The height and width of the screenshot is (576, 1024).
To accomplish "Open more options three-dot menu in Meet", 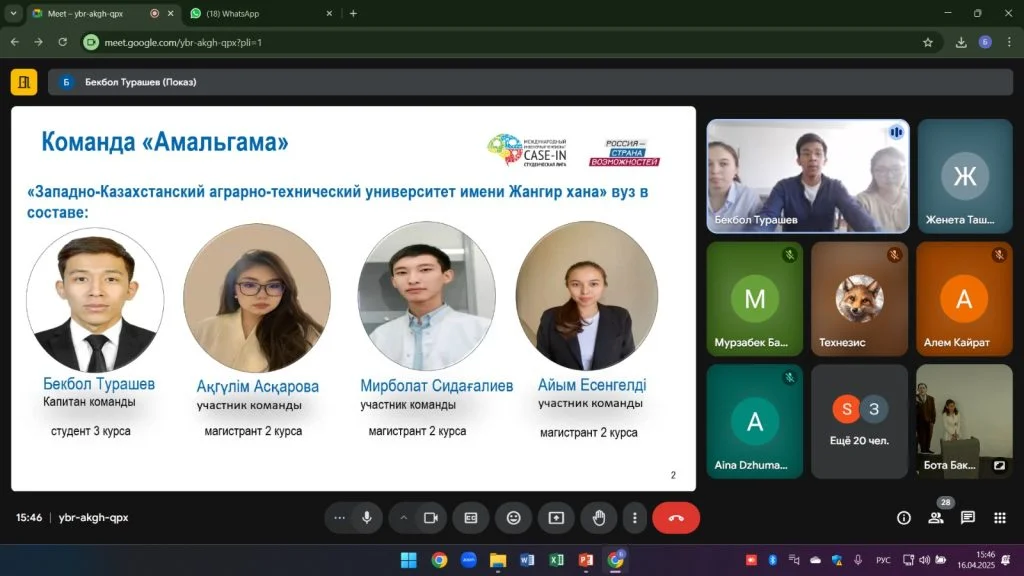I will [634, 518].
